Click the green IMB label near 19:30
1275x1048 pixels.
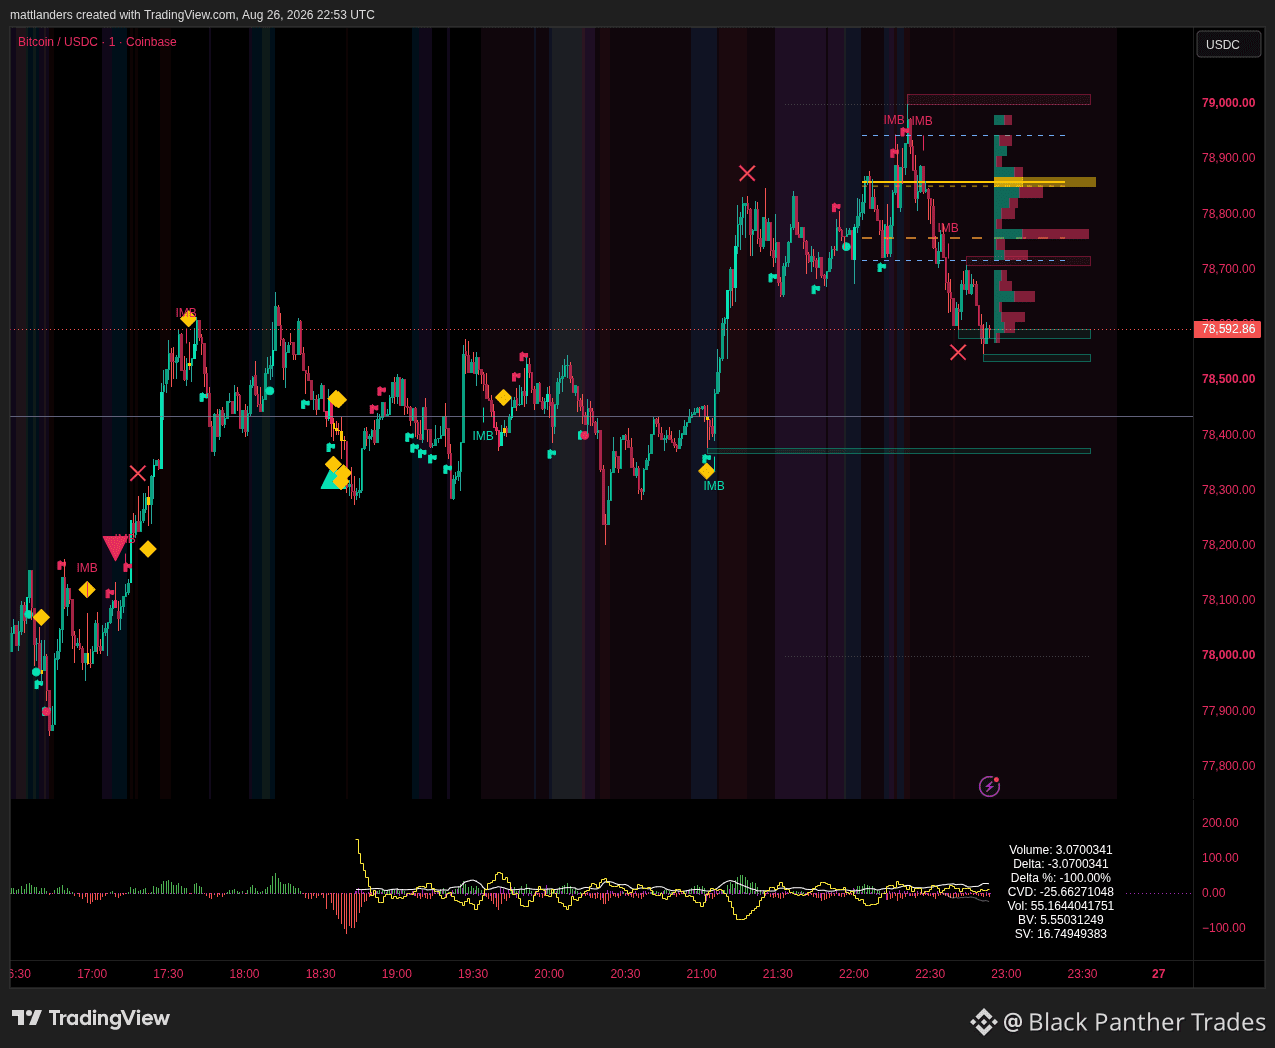tap(483, 436)
